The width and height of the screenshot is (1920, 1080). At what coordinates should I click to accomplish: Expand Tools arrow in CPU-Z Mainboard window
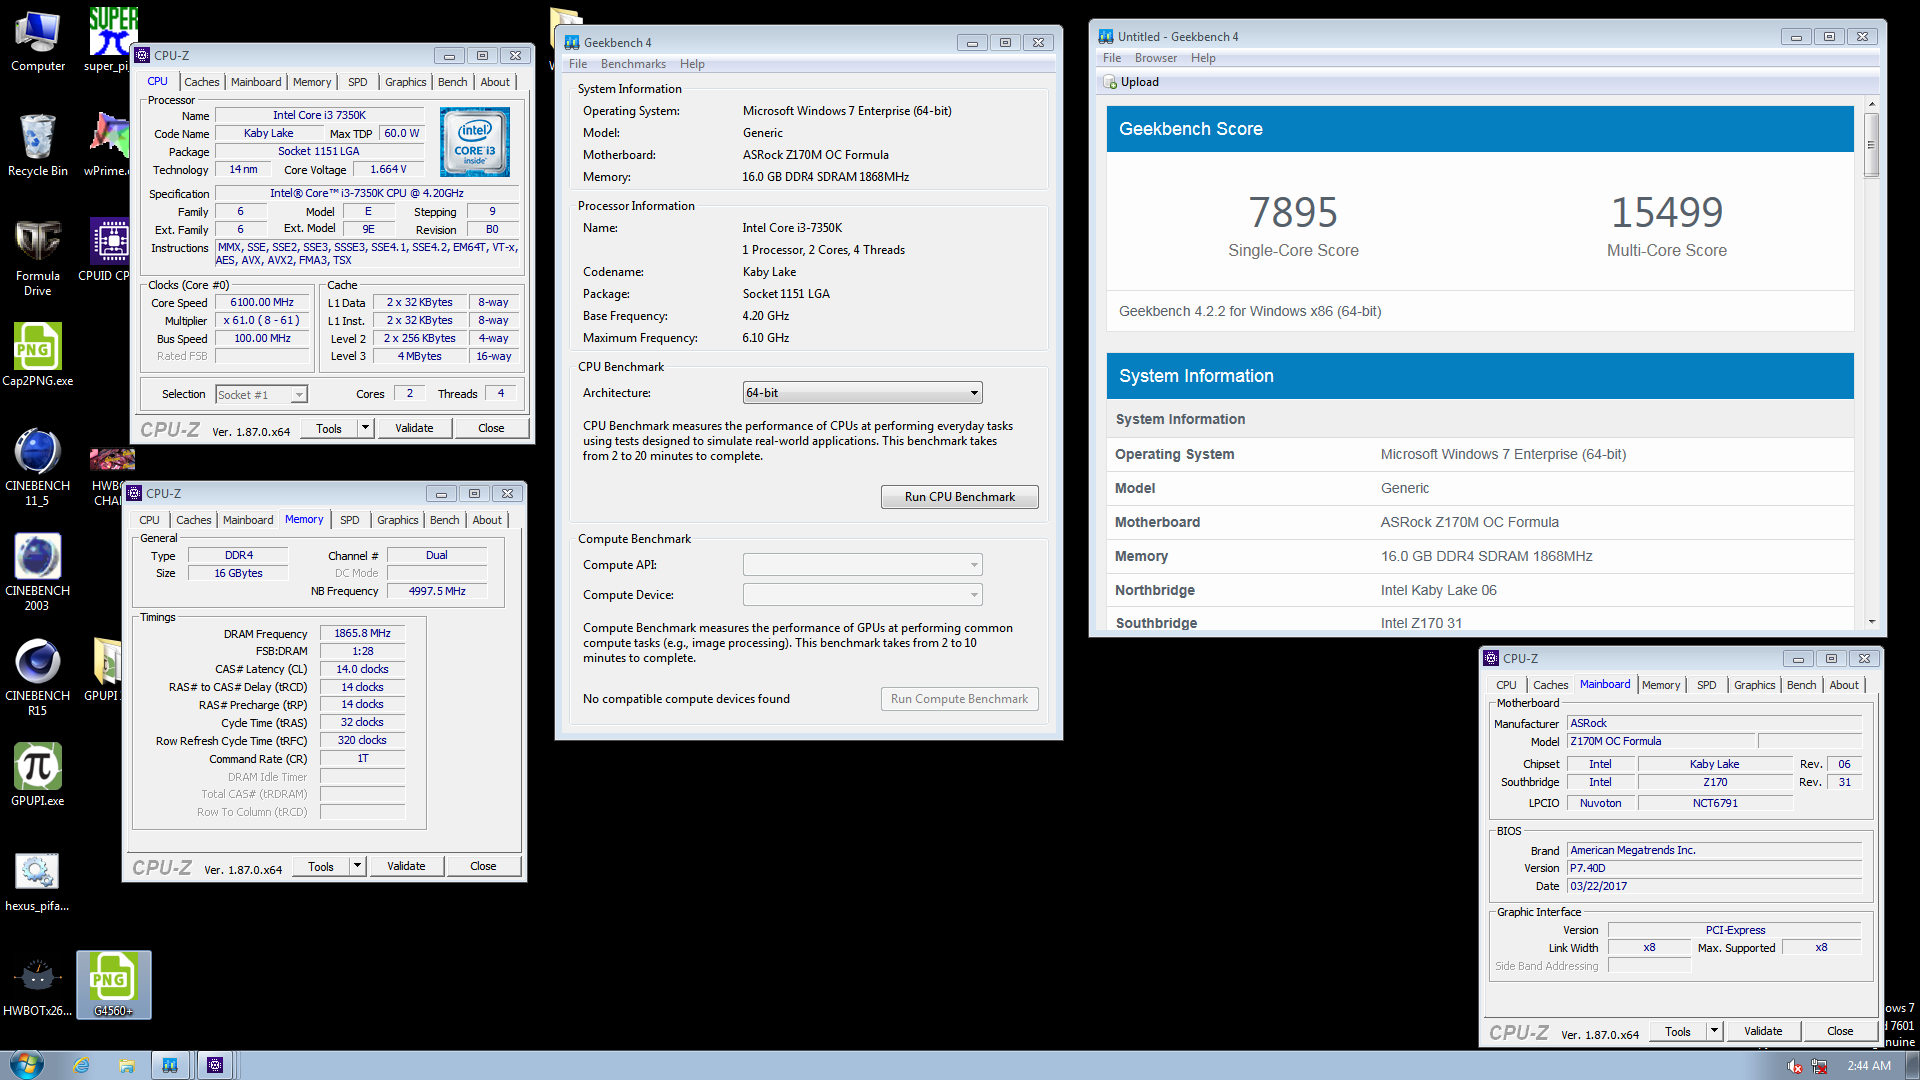(1714, 1031)
